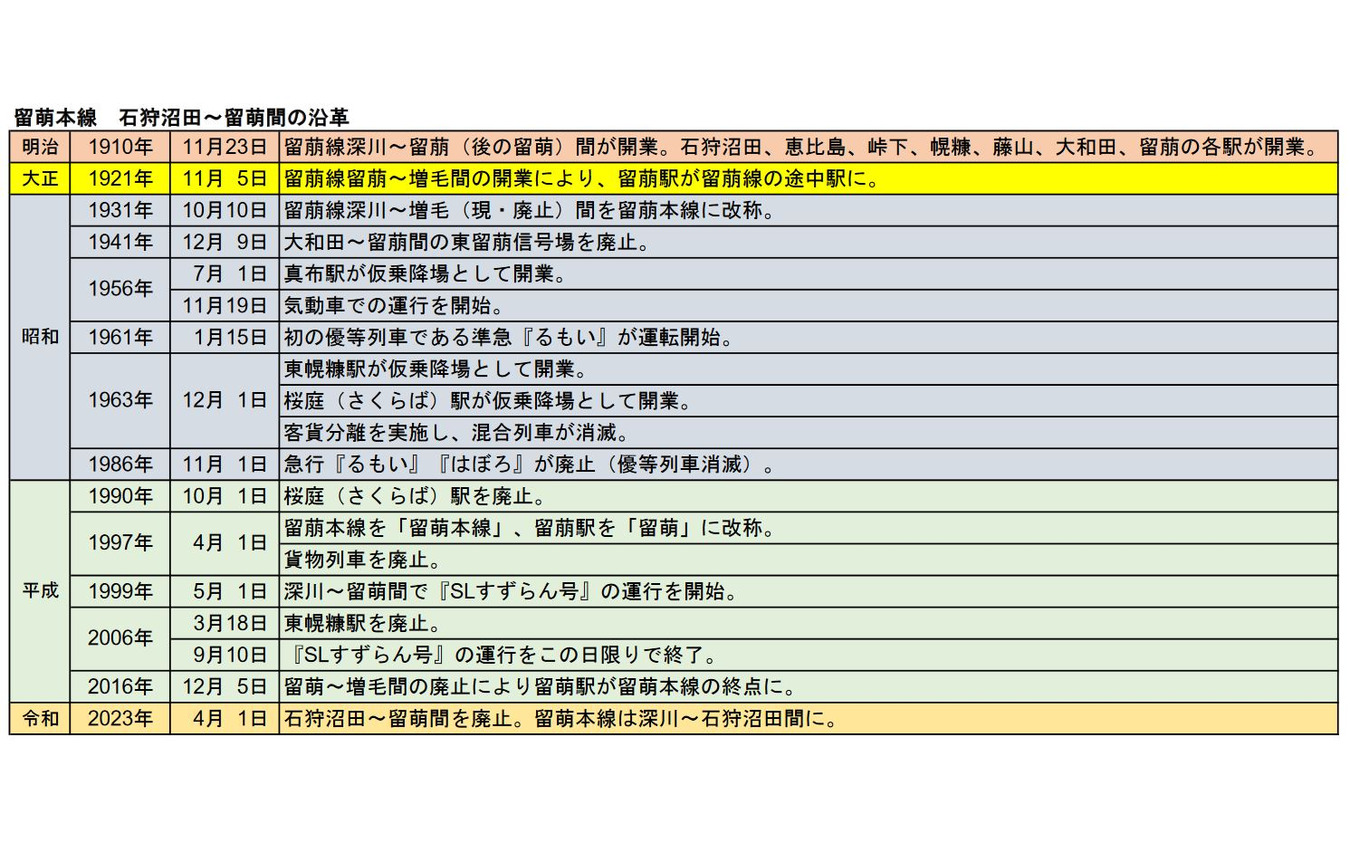Screen dimensions: 1350x844
Task: Select the 令和 era cell
Action: click(x=40, y=718)
